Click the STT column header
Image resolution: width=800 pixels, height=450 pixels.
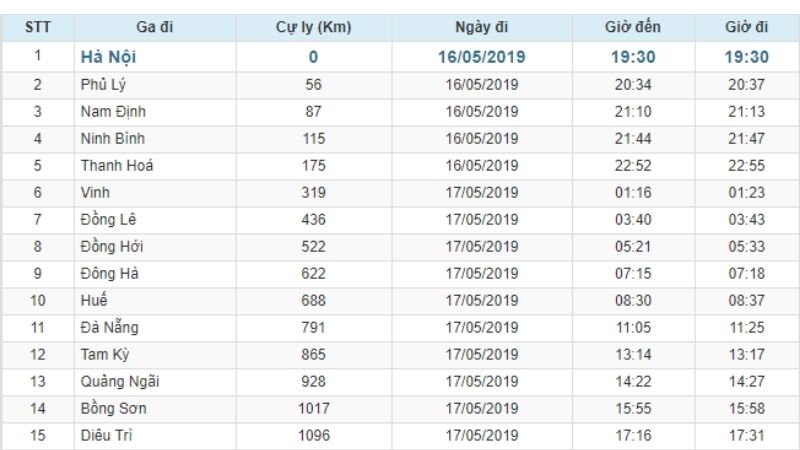coord(38,27)
